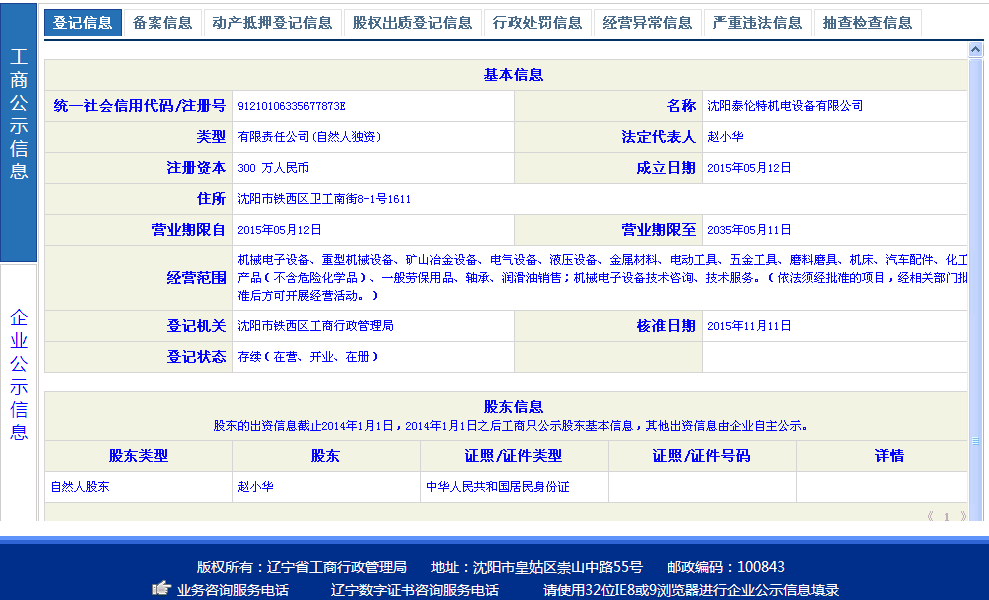
Task: Select the 登记信息 tab
Action: pyautogui.click(x=82, y=23)
